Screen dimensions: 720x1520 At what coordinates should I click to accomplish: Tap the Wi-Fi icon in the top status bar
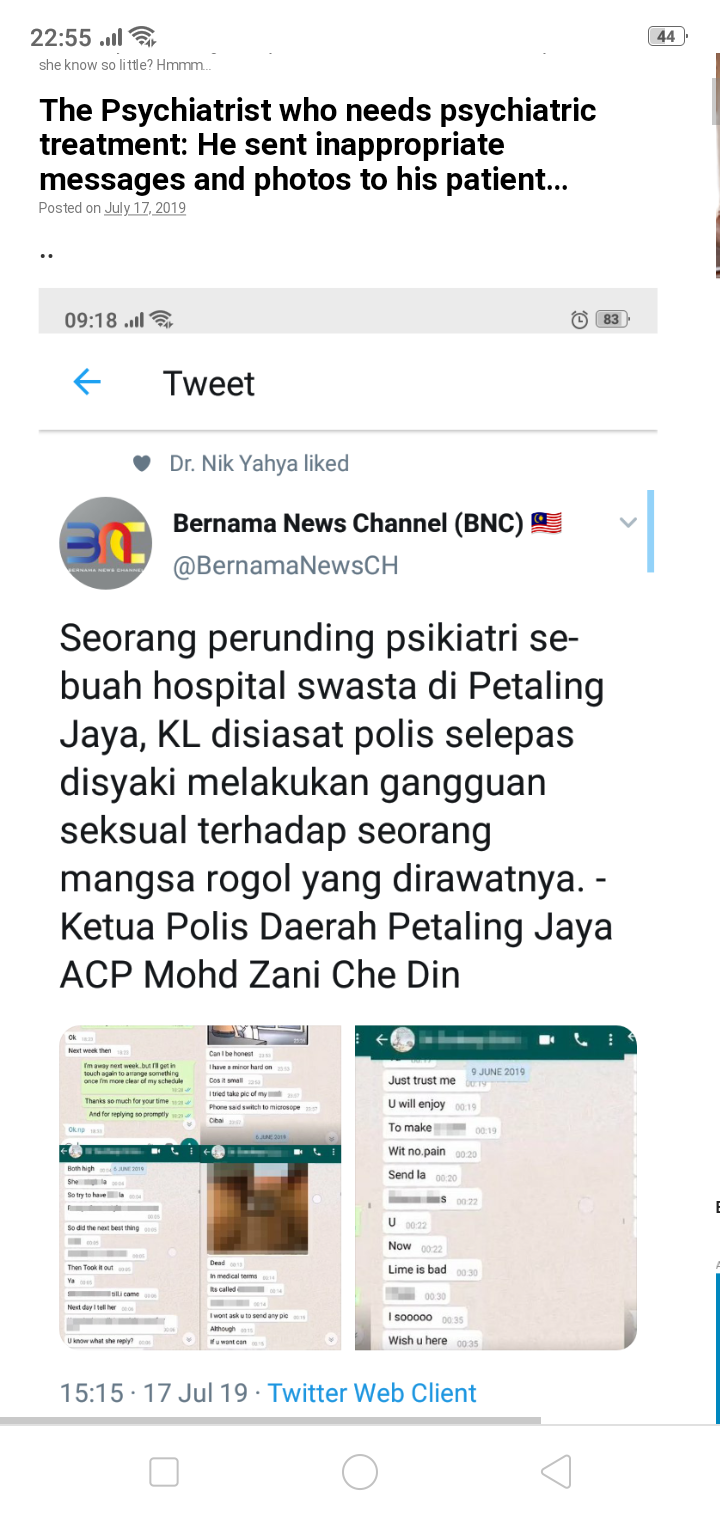click(x=143, y=37)
